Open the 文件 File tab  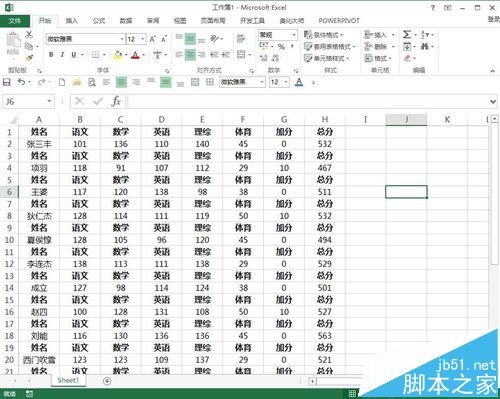click(x=15, y=21)
